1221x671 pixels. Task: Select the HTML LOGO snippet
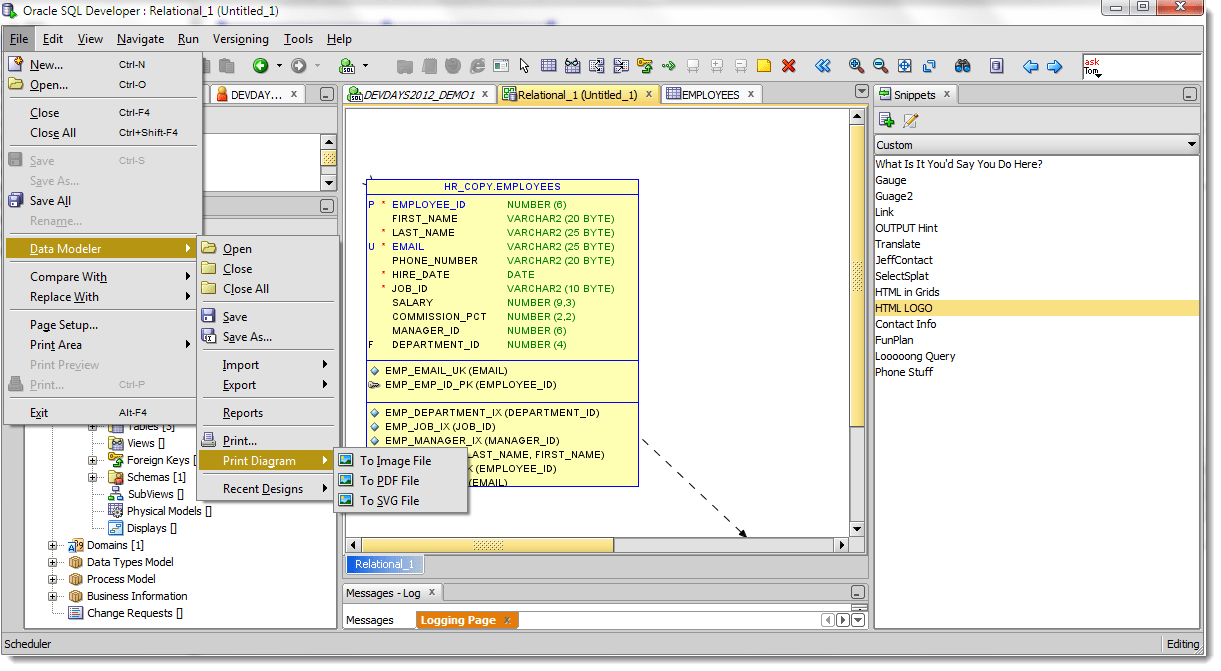tap(904, 308)
